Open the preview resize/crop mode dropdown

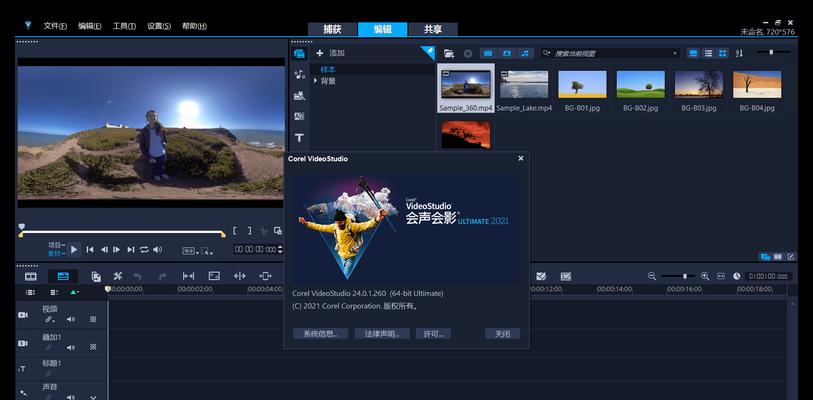(x=206, y=251)
